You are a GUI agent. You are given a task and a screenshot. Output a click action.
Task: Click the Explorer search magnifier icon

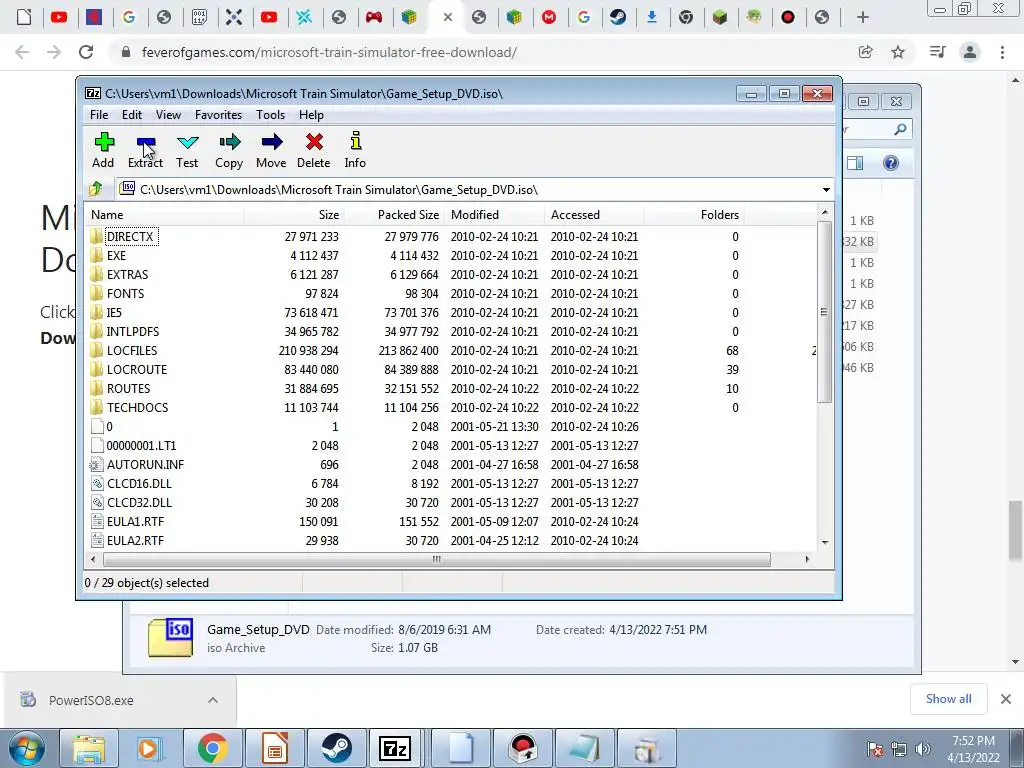pos(900,129)
